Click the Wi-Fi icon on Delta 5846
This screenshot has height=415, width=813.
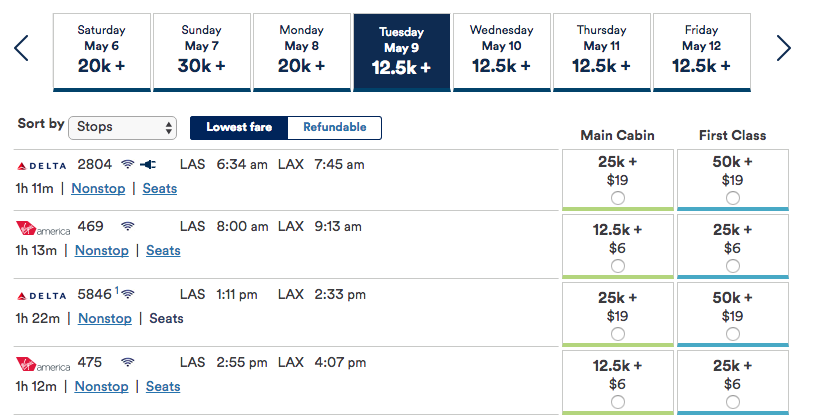click(128, 294)
